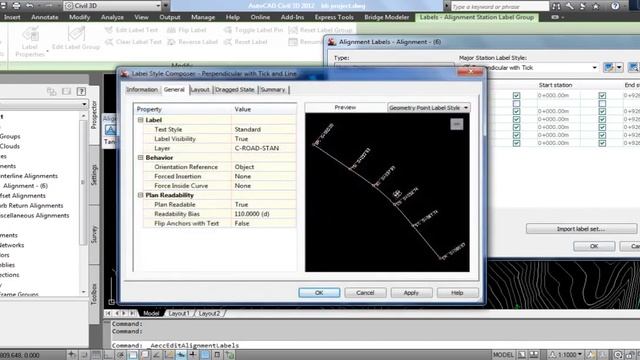Click the print icon in quick access toolbar

point(16,6)
